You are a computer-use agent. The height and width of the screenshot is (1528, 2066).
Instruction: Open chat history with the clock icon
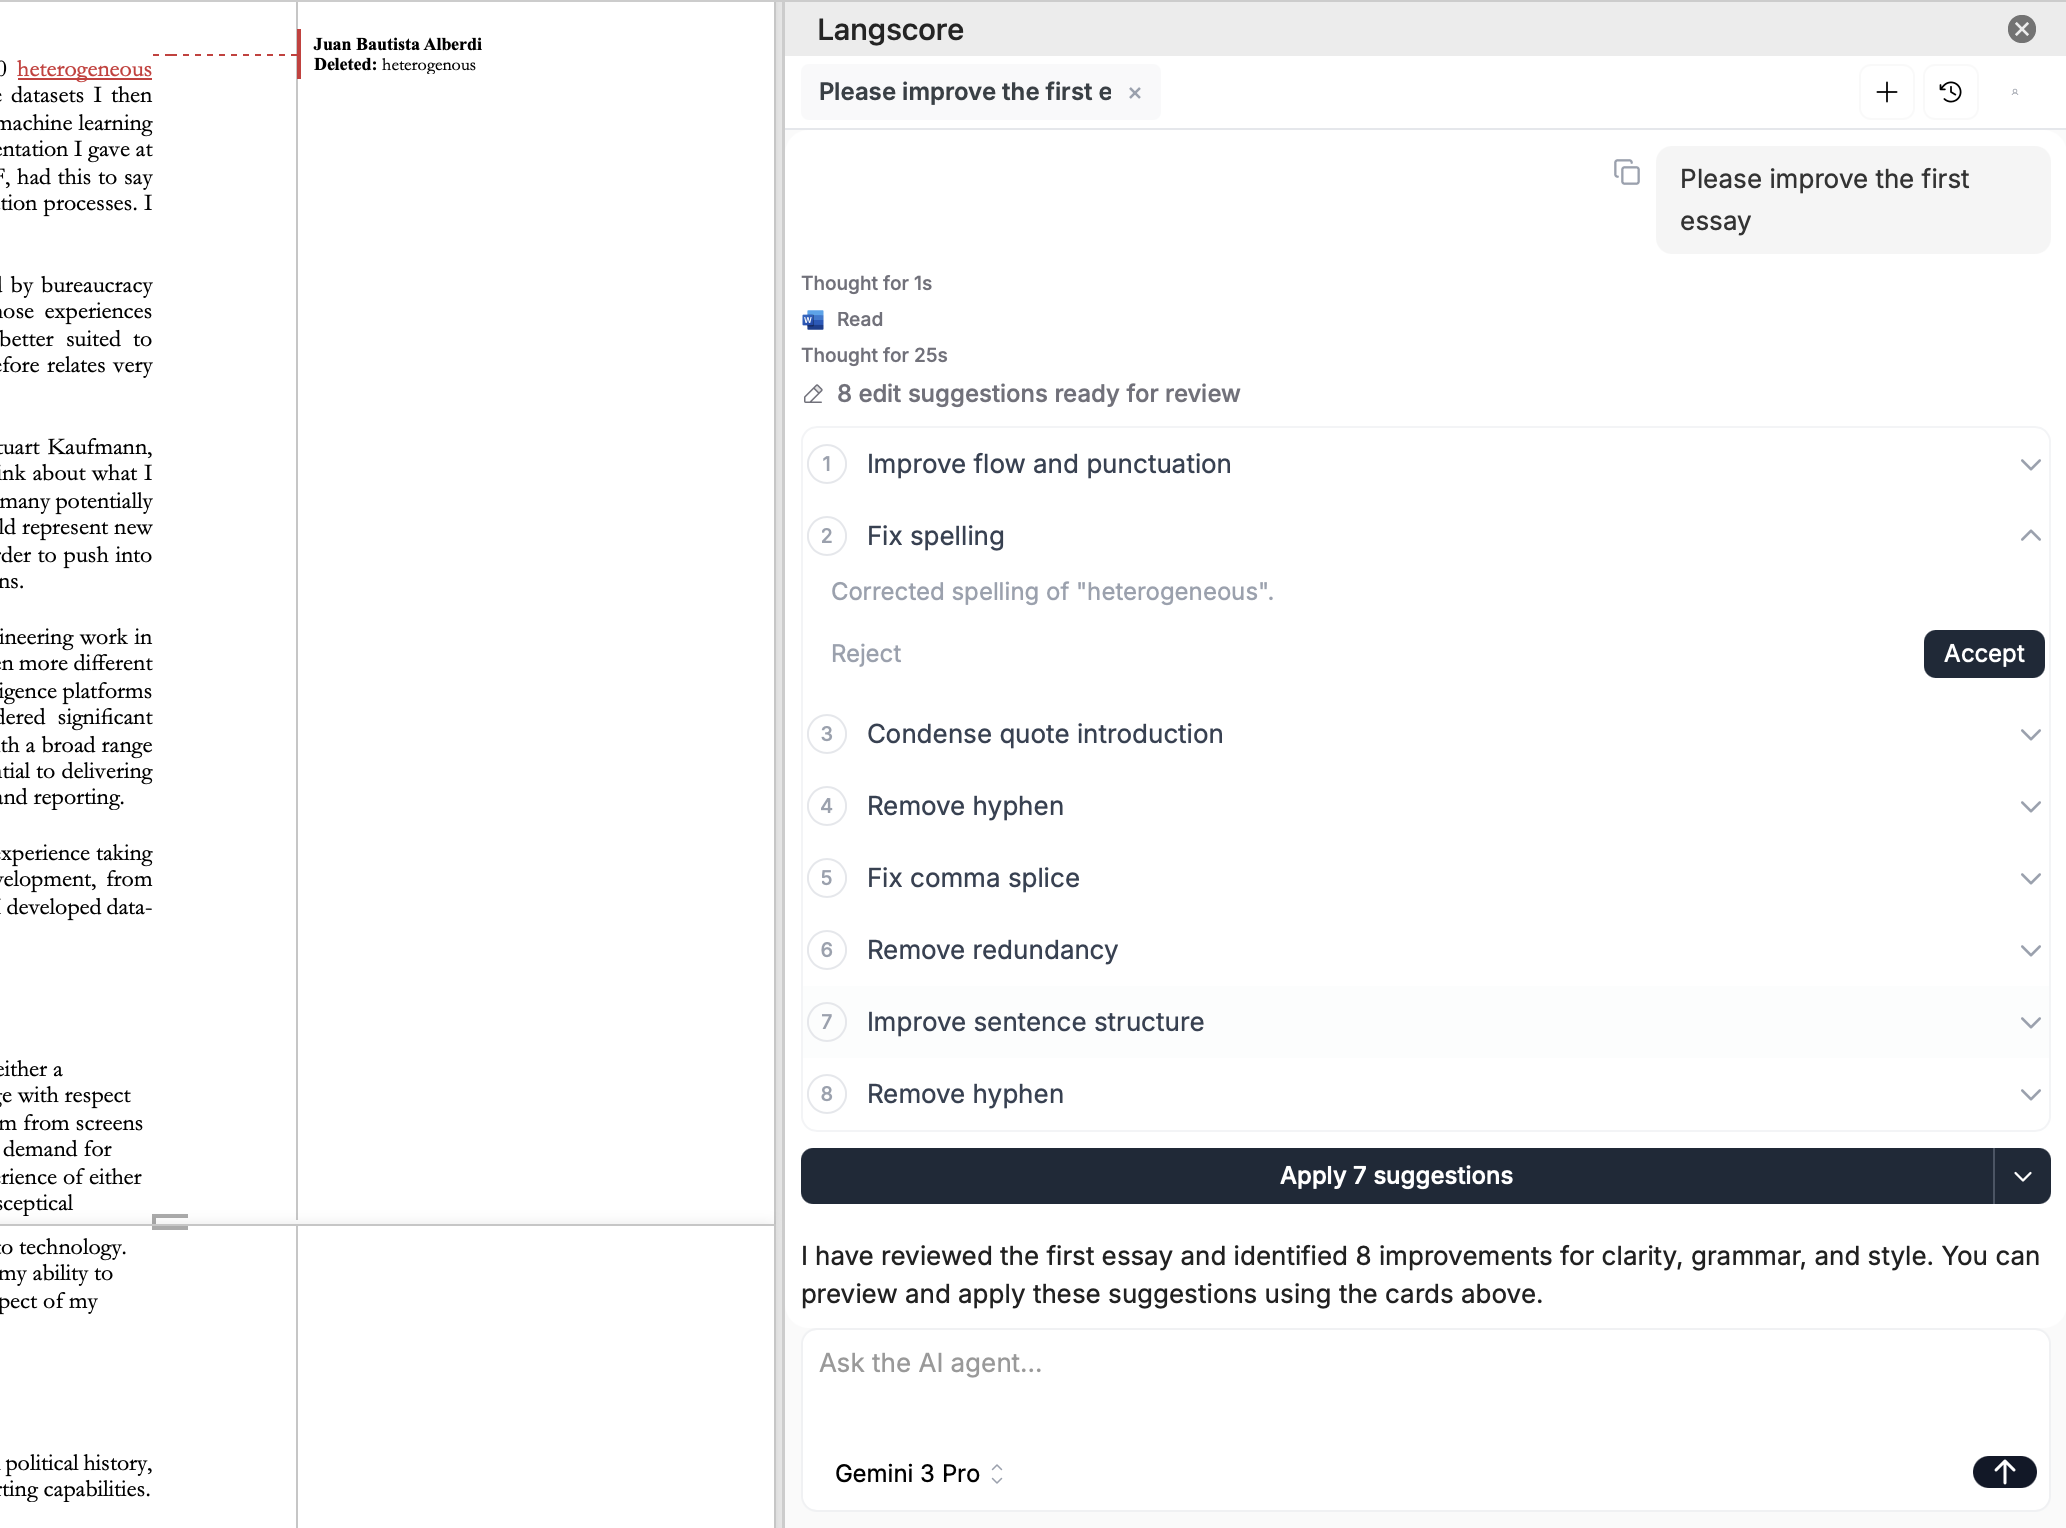coord(1950,91)
